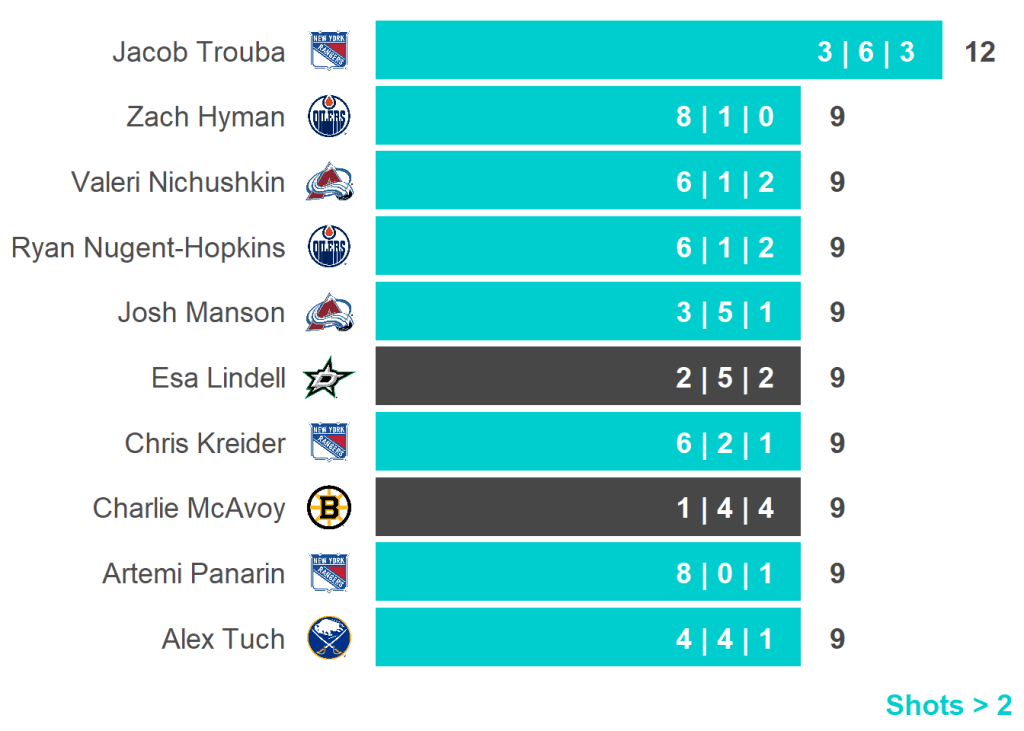Click Esa Lindell's dark gray bar
Image resolution: width=1024 pixels, height=731 pixels.
[587, 378]
